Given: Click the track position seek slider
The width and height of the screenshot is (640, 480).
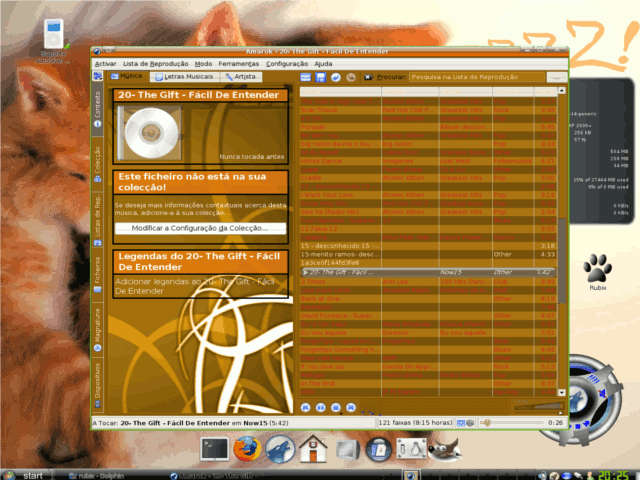Looking at the screenshot, I should (x=512, y=423).
